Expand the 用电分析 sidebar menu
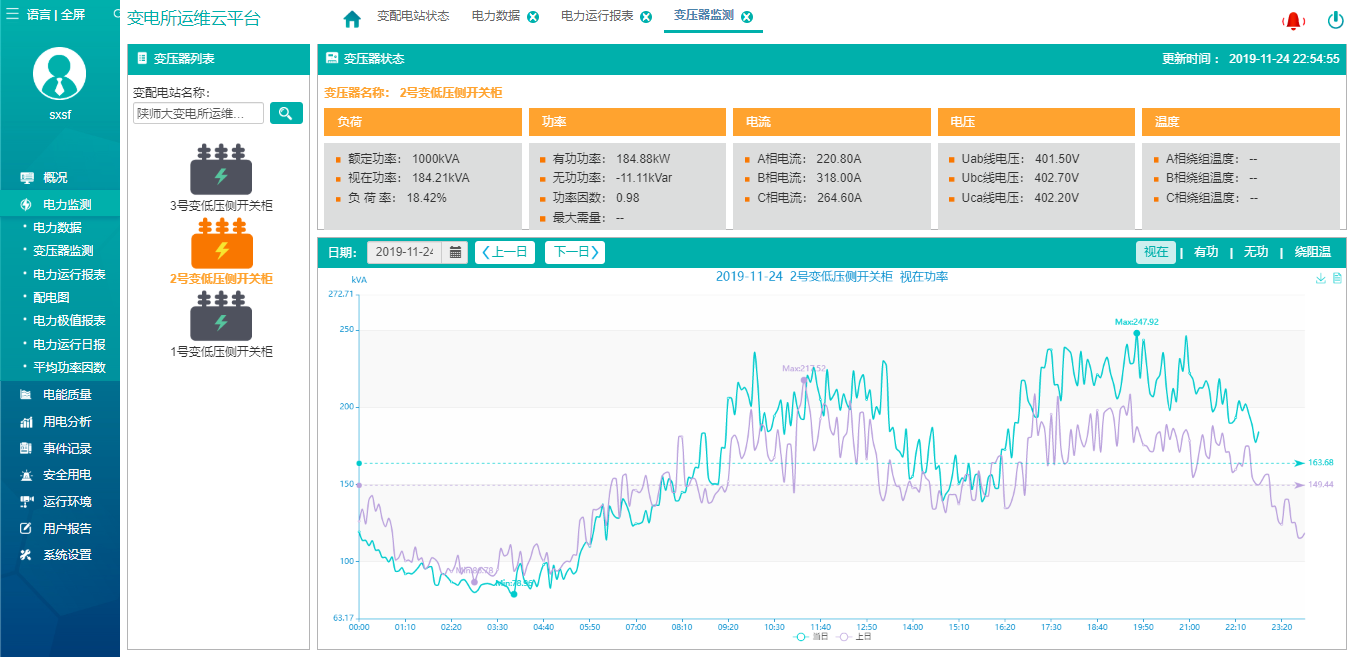The height and width of the screenshot is (657, 1360). (x=67, y=422)
